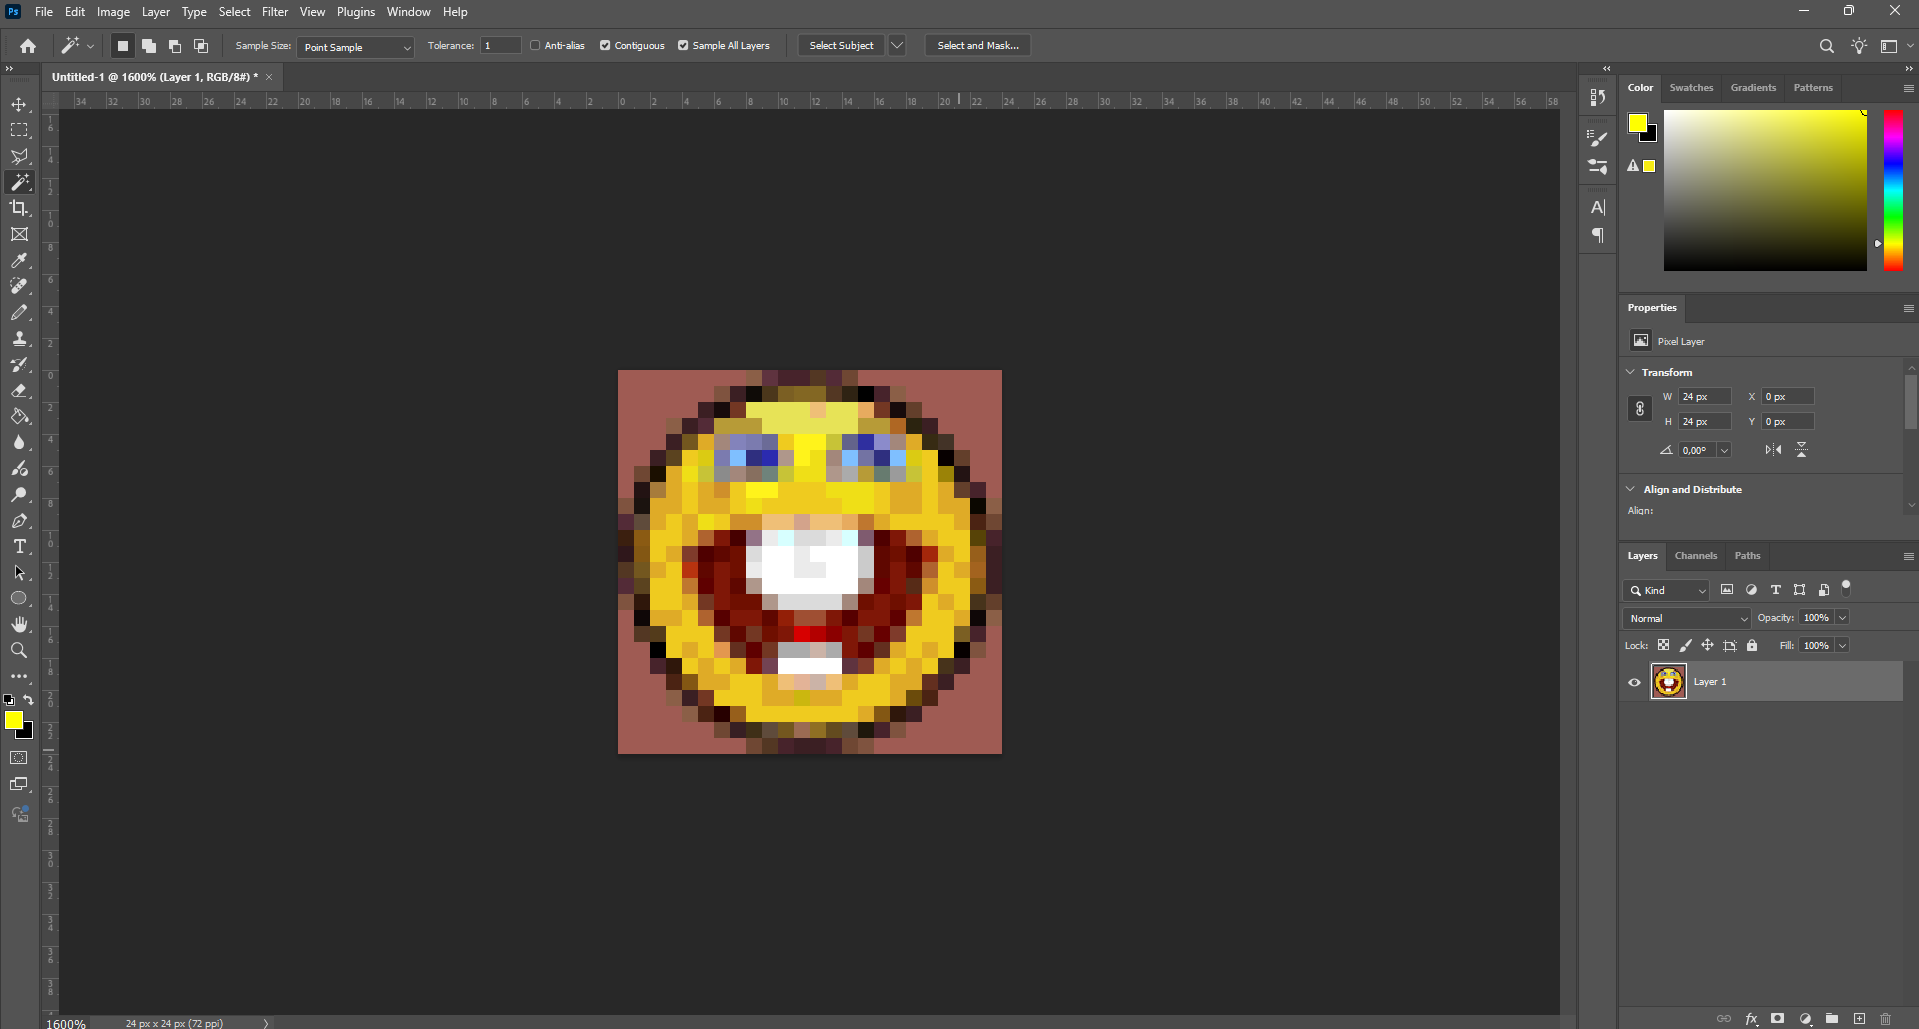Disable Sample All Layers checkbox
Viewport: 1919px width, 1029px height.
click(683, 45)
